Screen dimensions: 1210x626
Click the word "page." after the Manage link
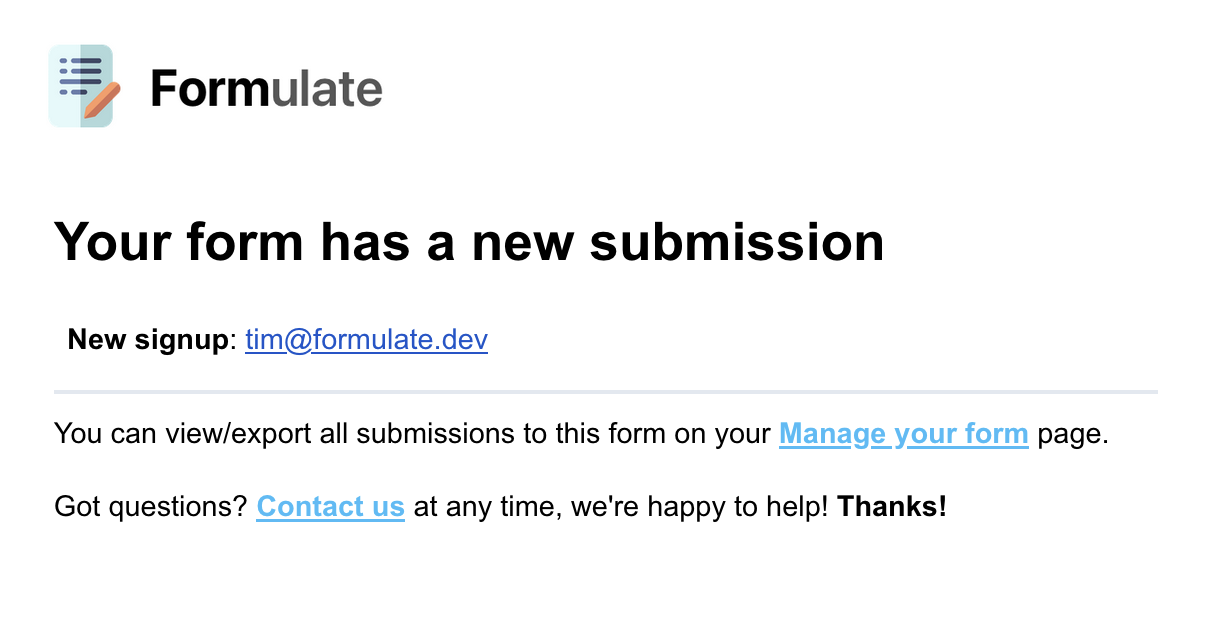coord(1073,434)
